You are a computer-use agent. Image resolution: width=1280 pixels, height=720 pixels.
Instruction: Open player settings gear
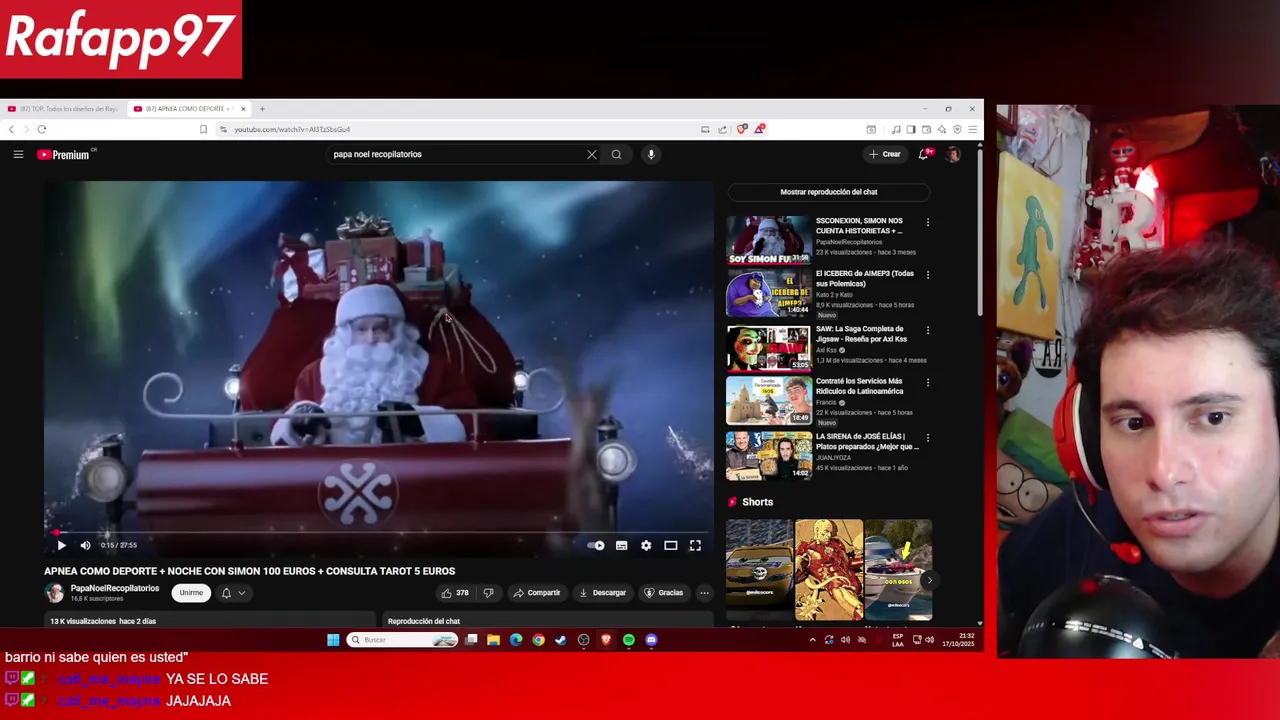coord(646,545)
